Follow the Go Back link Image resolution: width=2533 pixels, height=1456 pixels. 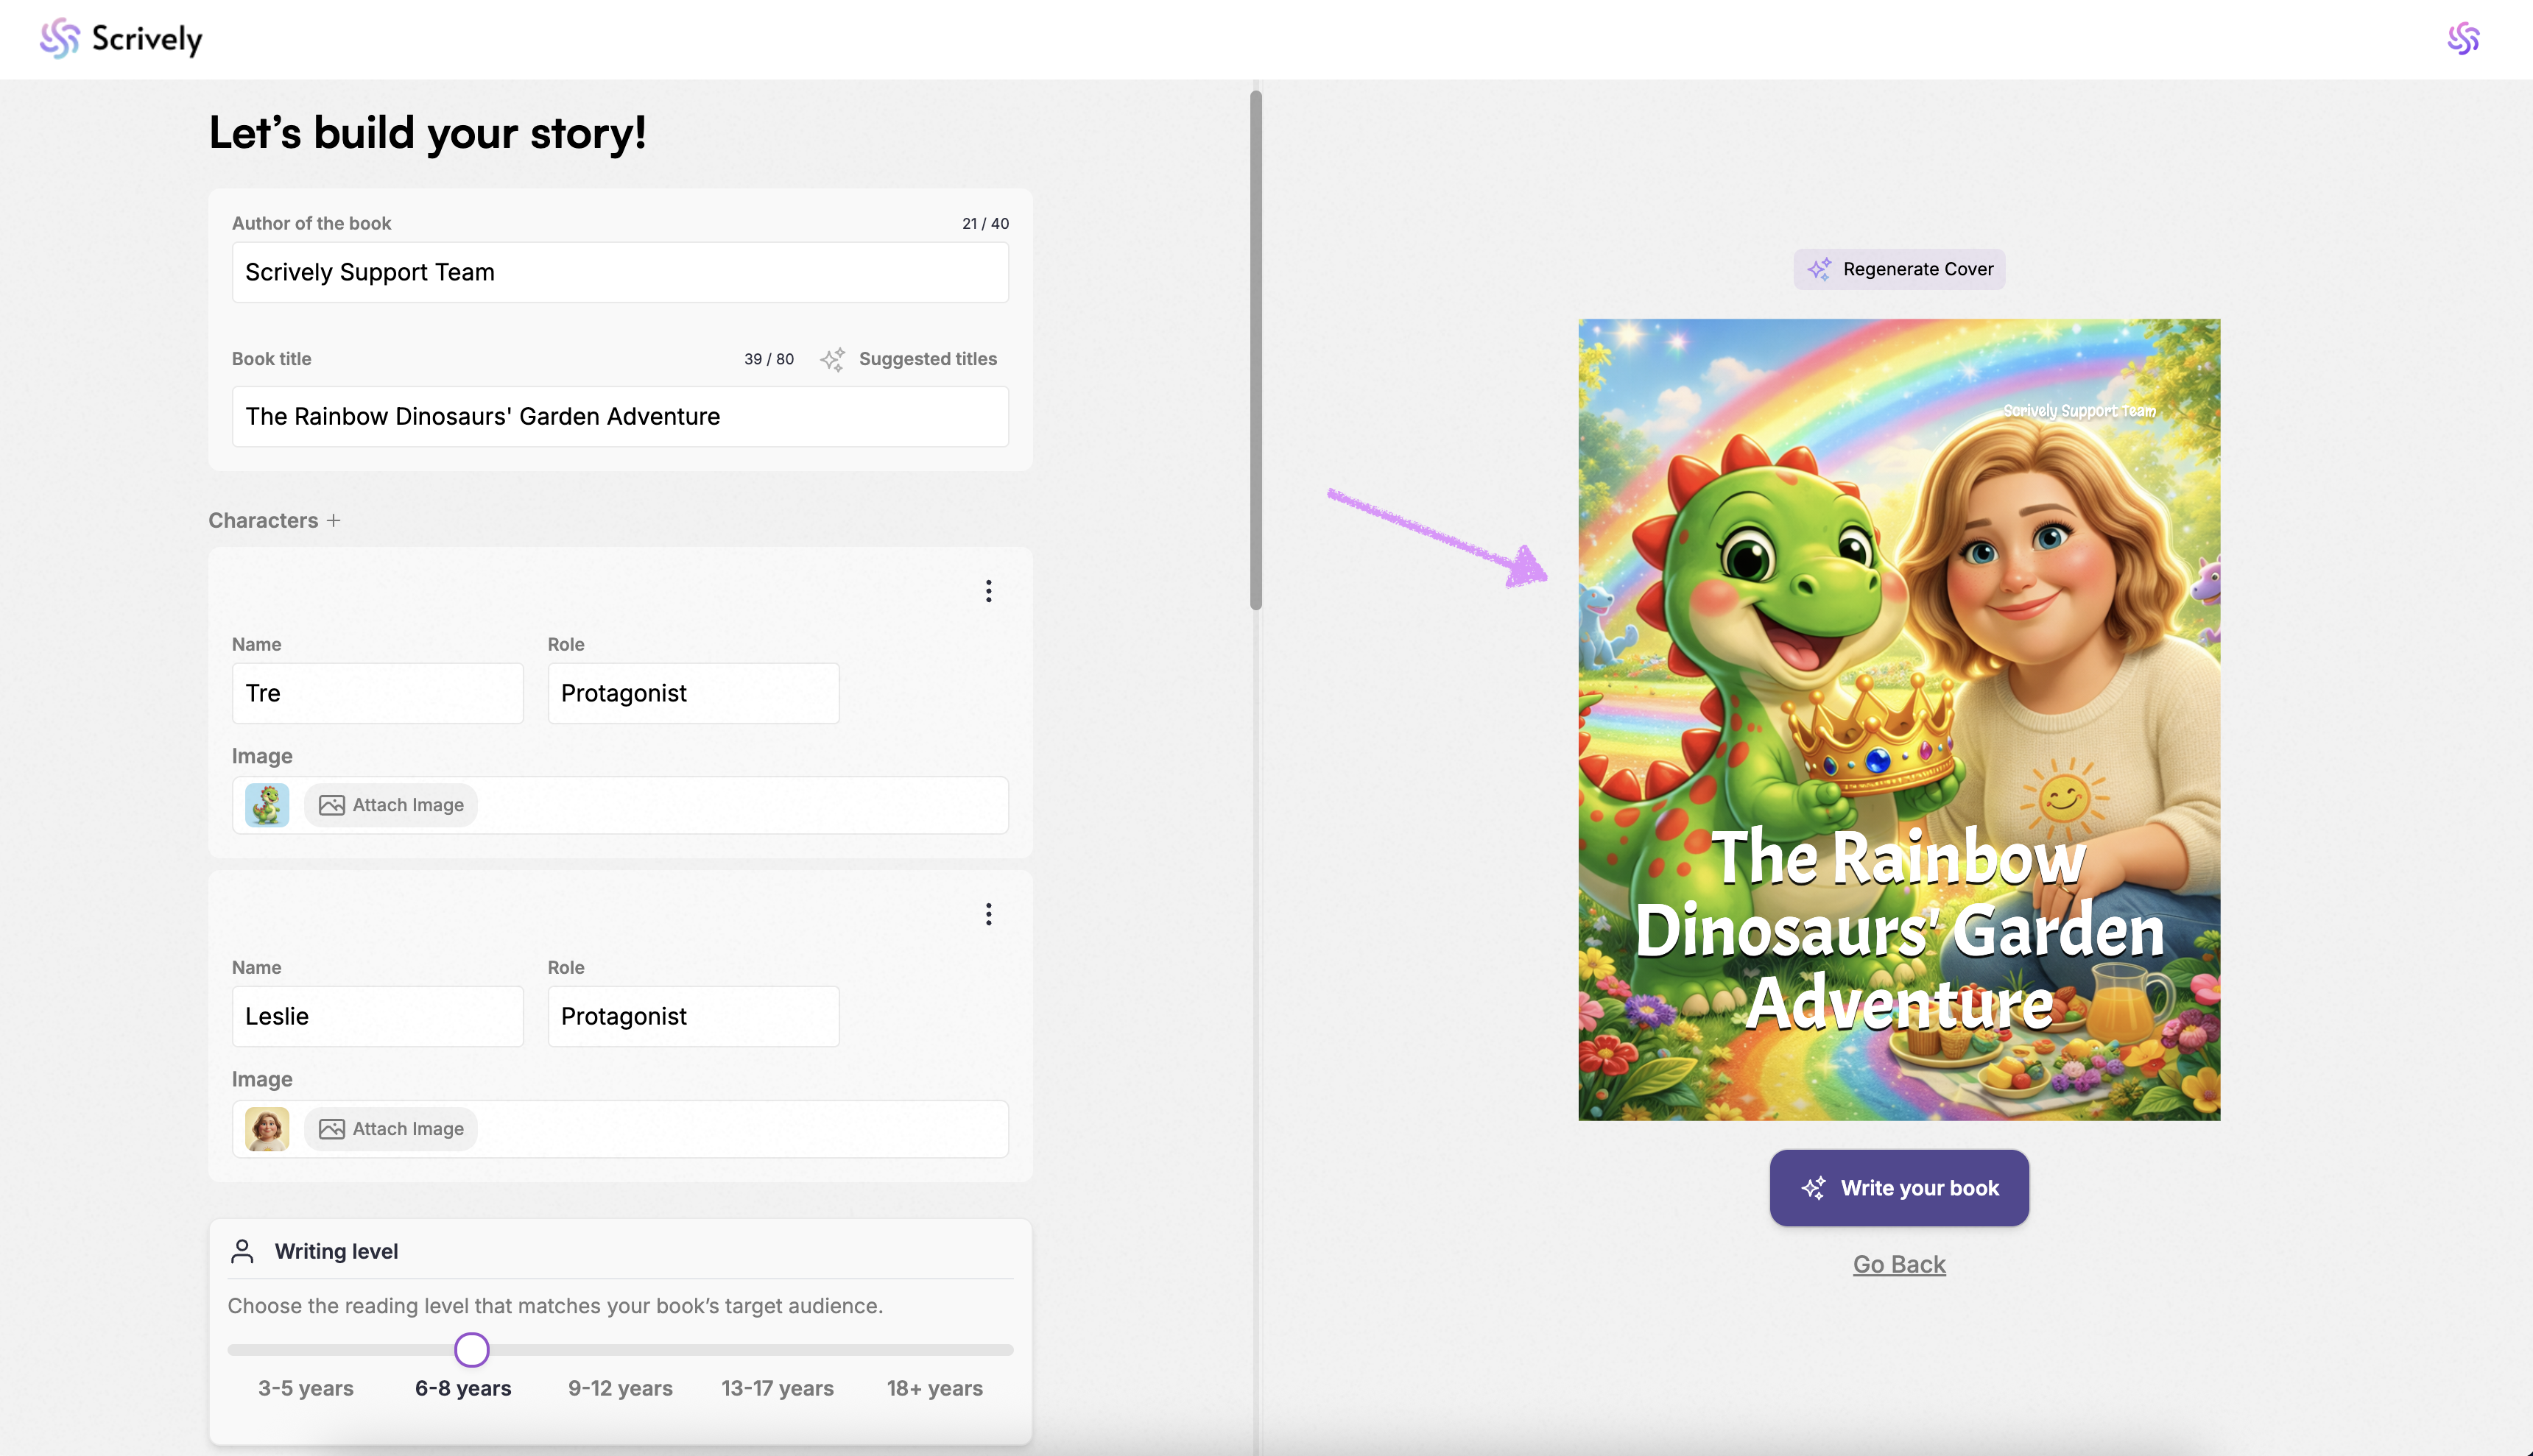pos(1899,1264)
